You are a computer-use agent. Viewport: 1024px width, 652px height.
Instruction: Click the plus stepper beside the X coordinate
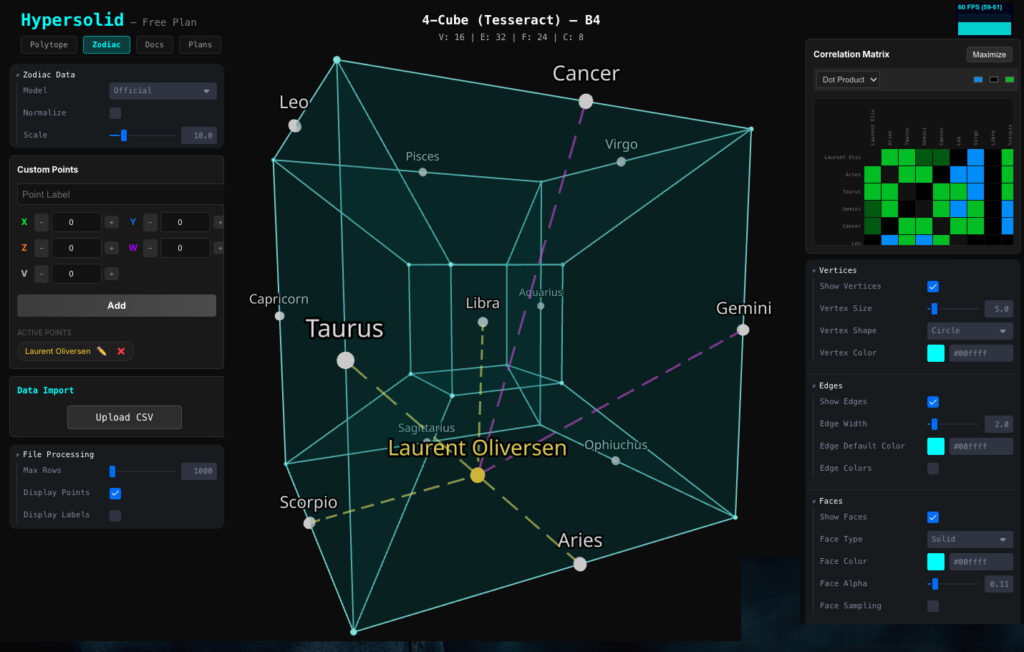click(x=111, y=222)
